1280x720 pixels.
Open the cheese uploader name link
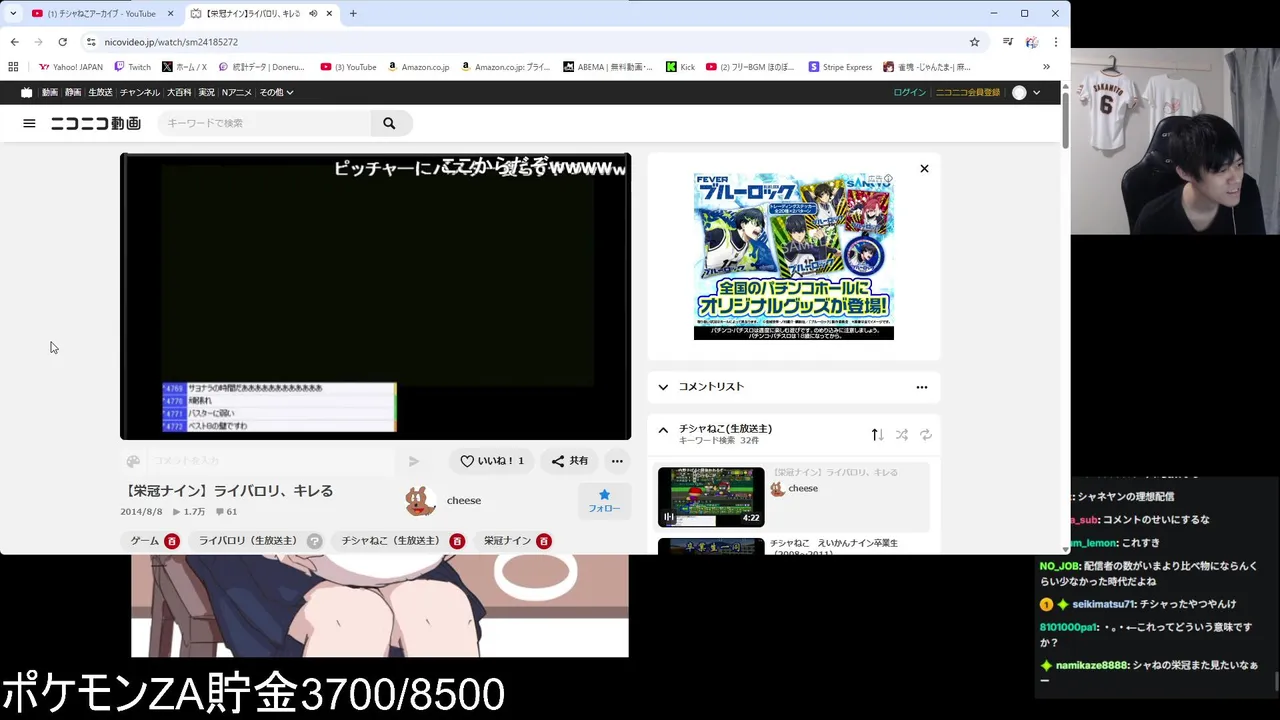click(464, 501)
